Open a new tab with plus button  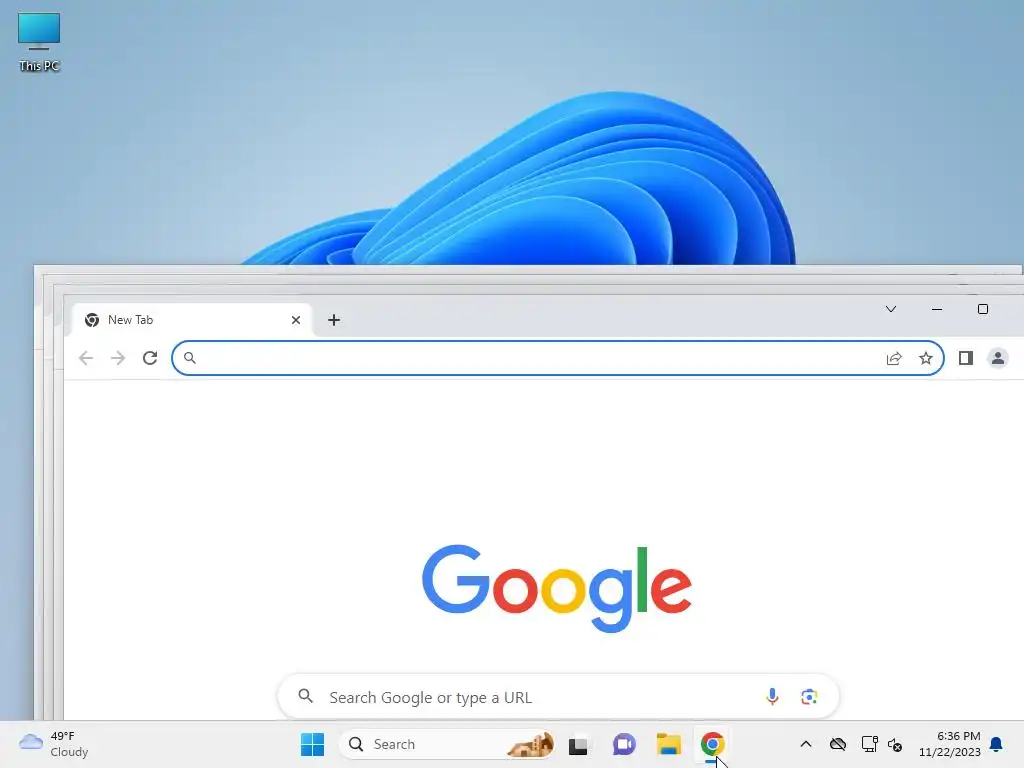coord(334,320)
